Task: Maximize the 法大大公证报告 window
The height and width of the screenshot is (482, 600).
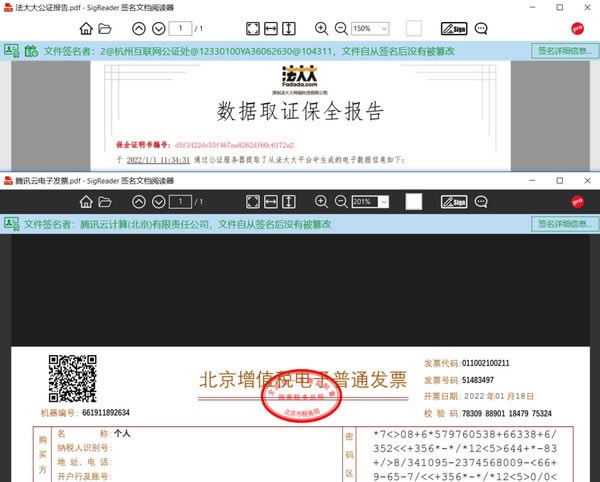Action: click(560, 7)
